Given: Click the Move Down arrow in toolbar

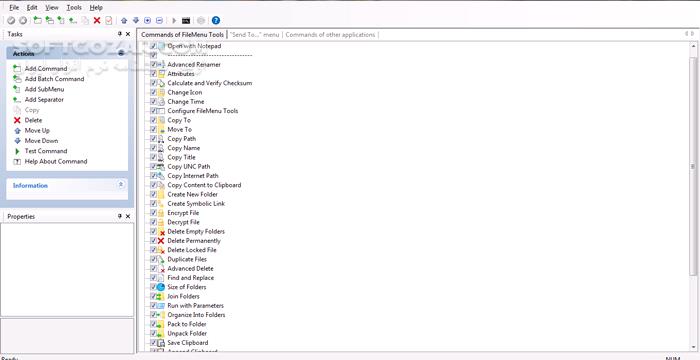Looking at the screenshot, I should [136, 21].
